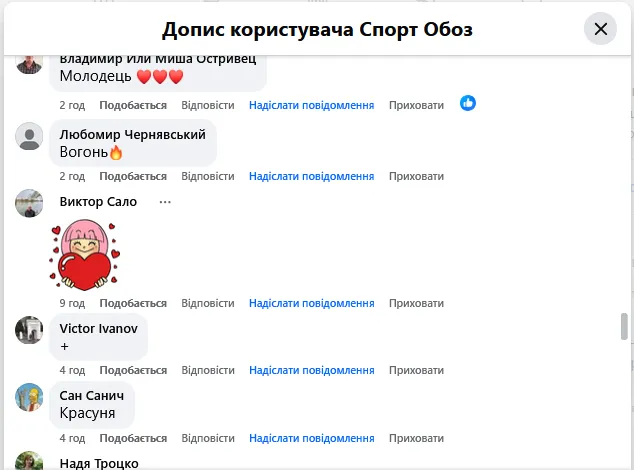Click Виктор Сало's profile picture
Viewport: 634px width, 470px height.
tap(29, 203)
